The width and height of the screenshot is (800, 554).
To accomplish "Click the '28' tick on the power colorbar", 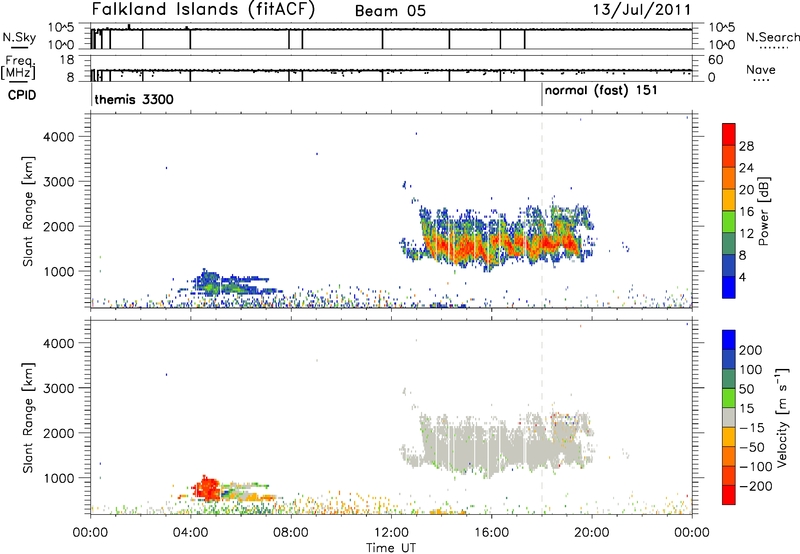I will pos(746,146).
